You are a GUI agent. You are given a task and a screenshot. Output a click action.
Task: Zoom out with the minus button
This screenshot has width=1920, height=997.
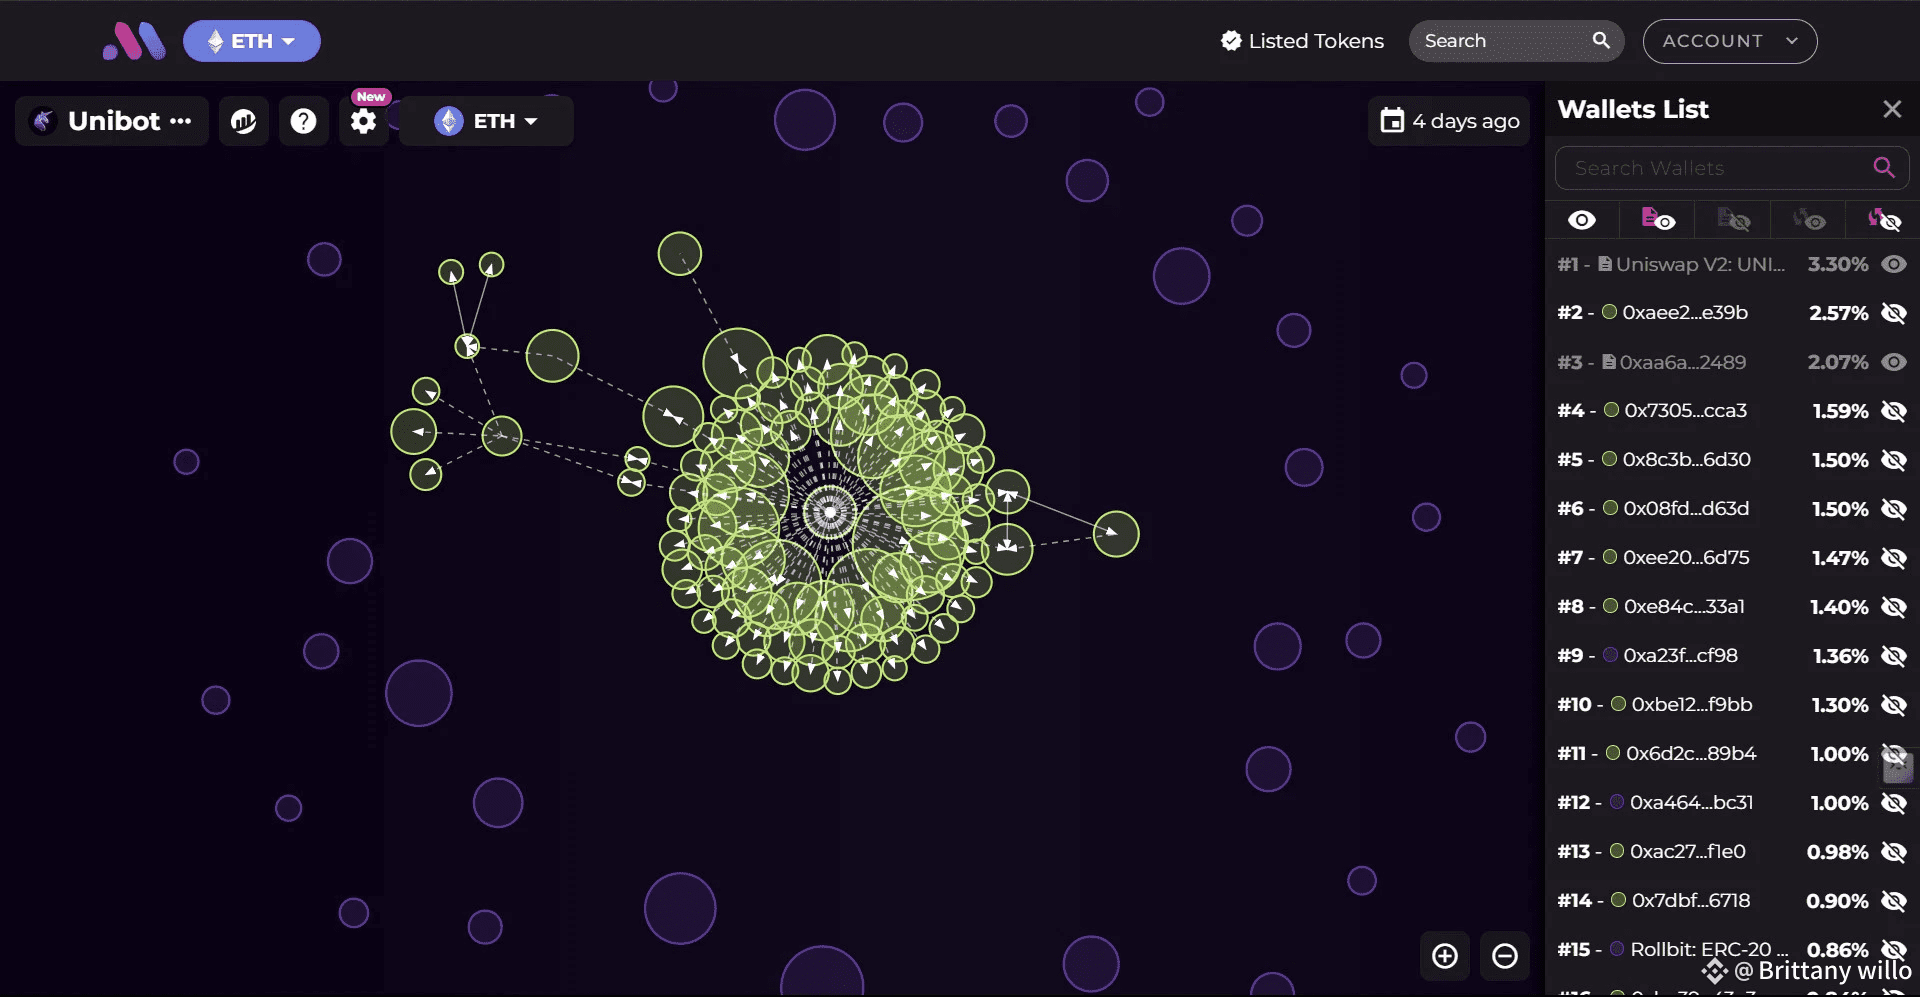pos(1505,956)
